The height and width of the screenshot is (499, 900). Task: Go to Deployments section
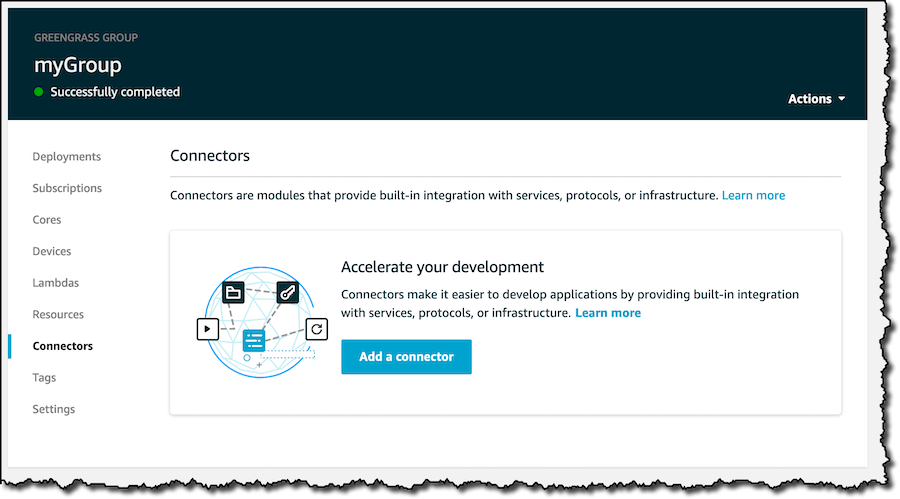point(67,157)
